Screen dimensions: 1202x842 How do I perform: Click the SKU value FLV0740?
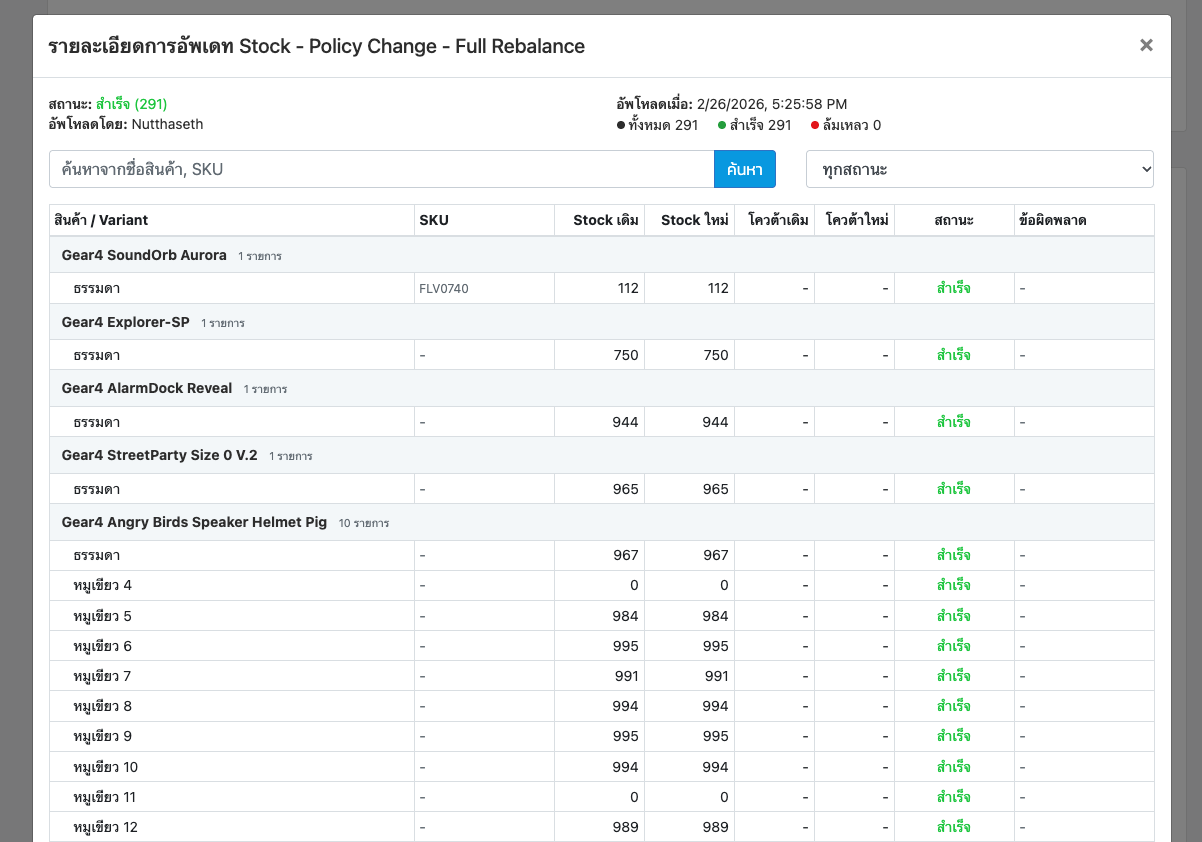(444, 289)
